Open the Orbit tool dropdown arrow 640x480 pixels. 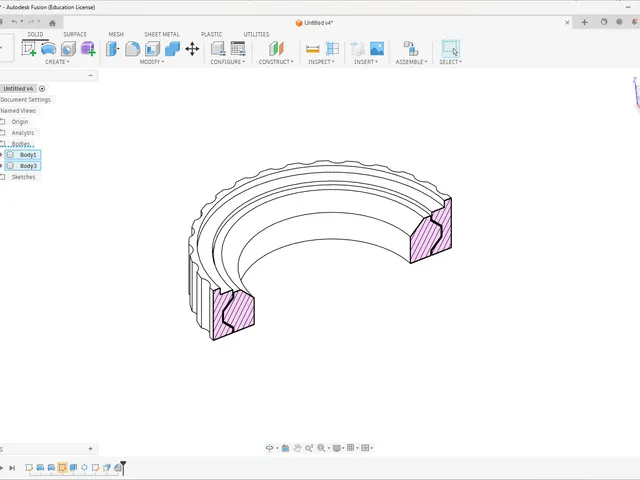[x=277, y=448]
